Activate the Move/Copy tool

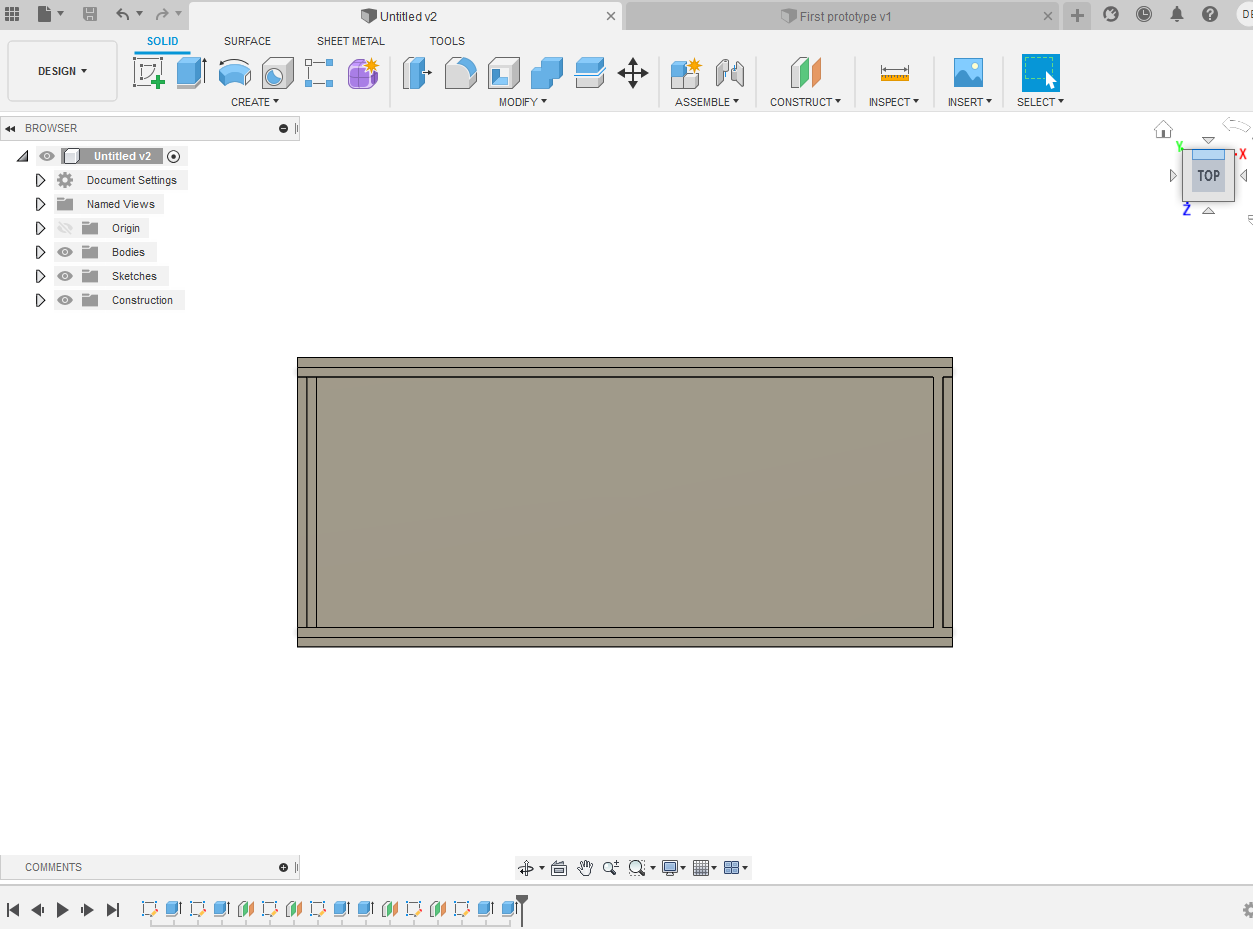pos(632,73)
